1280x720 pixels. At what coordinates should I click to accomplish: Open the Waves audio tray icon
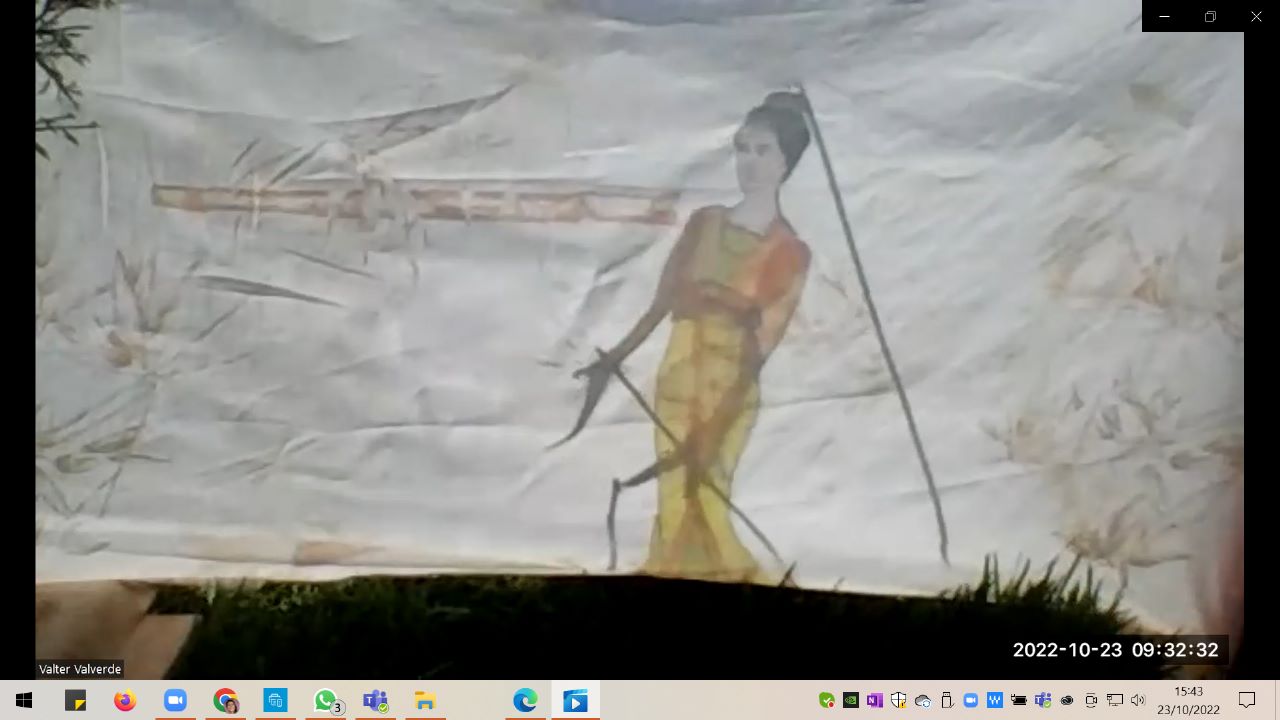click(x=995, y=700)
